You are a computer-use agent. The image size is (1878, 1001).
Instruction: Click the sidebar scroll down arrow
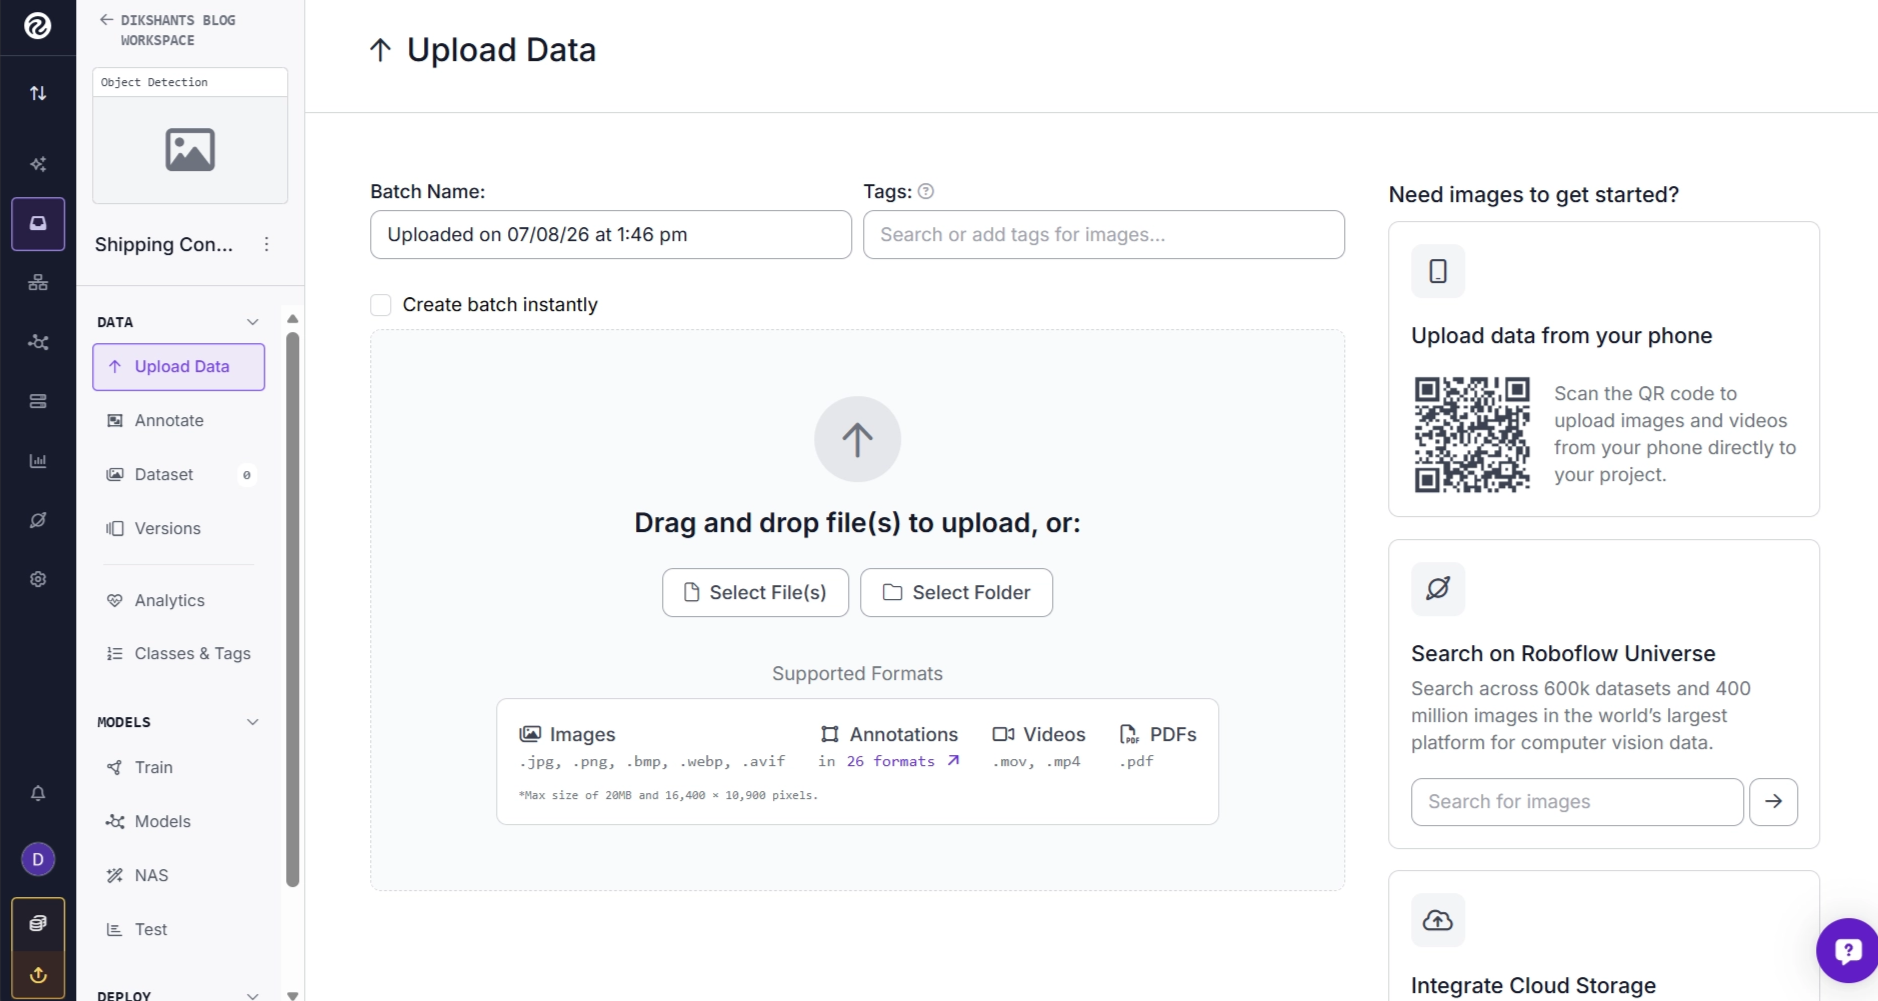(x=293, y=995)
